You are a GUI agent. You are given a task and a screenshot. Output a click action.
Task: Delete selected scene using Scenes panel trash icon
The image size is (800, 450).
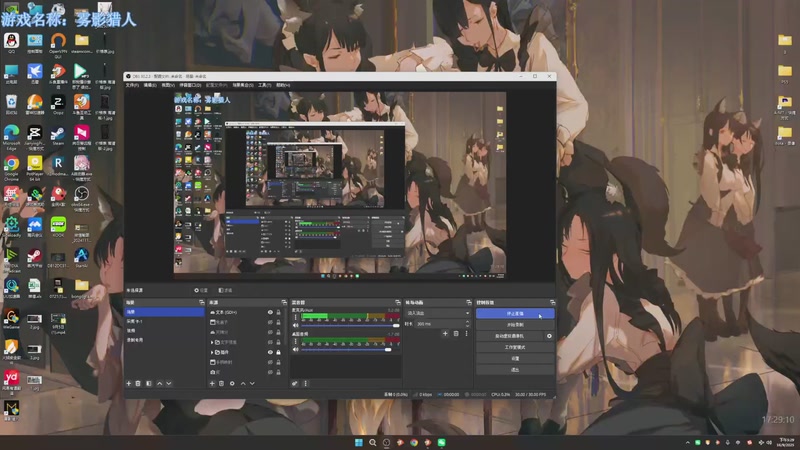click(138, 383)
